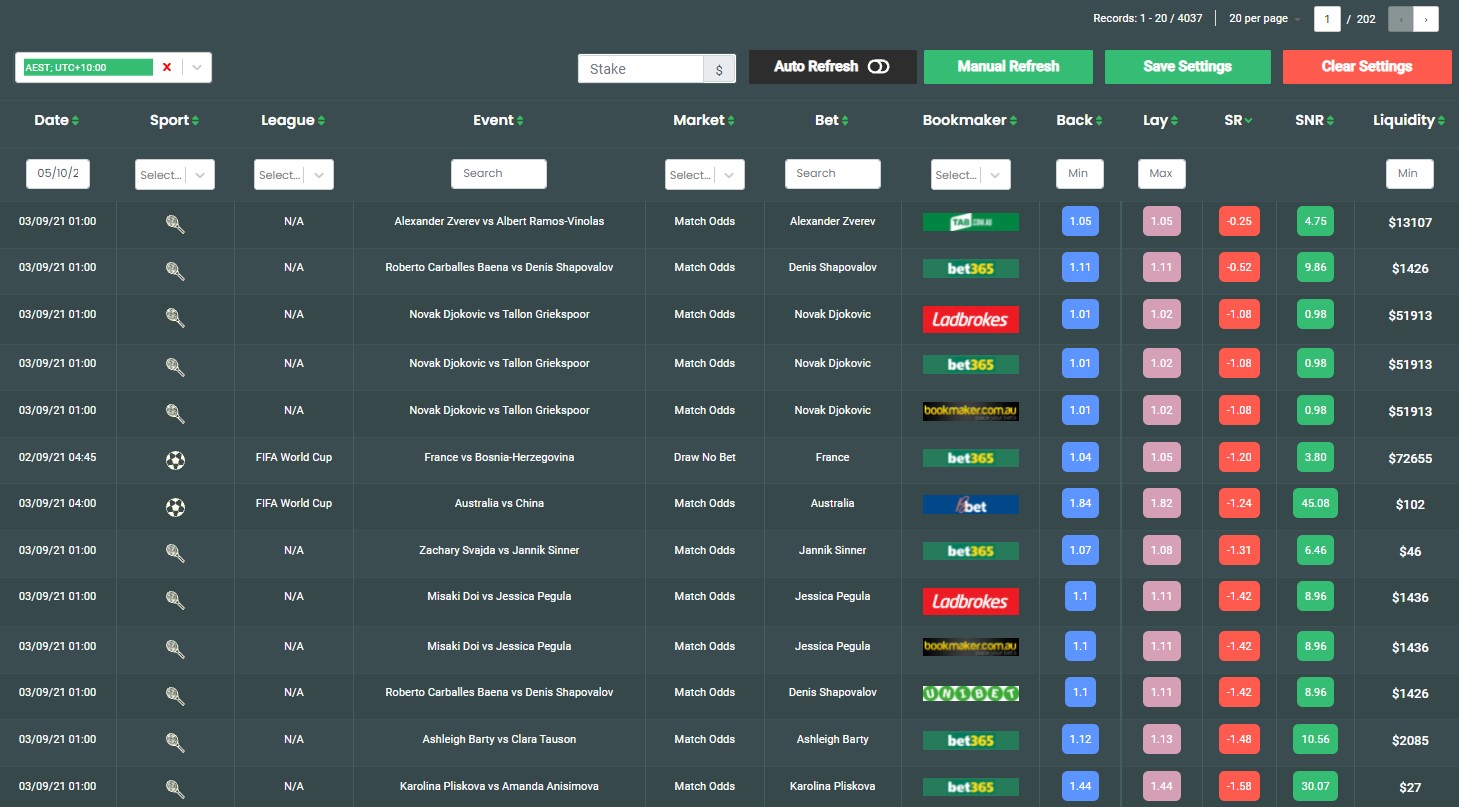1459x807 pixels.
Task: Sort by Event column header
Action: pyautogui.click(x=499, y=120)
